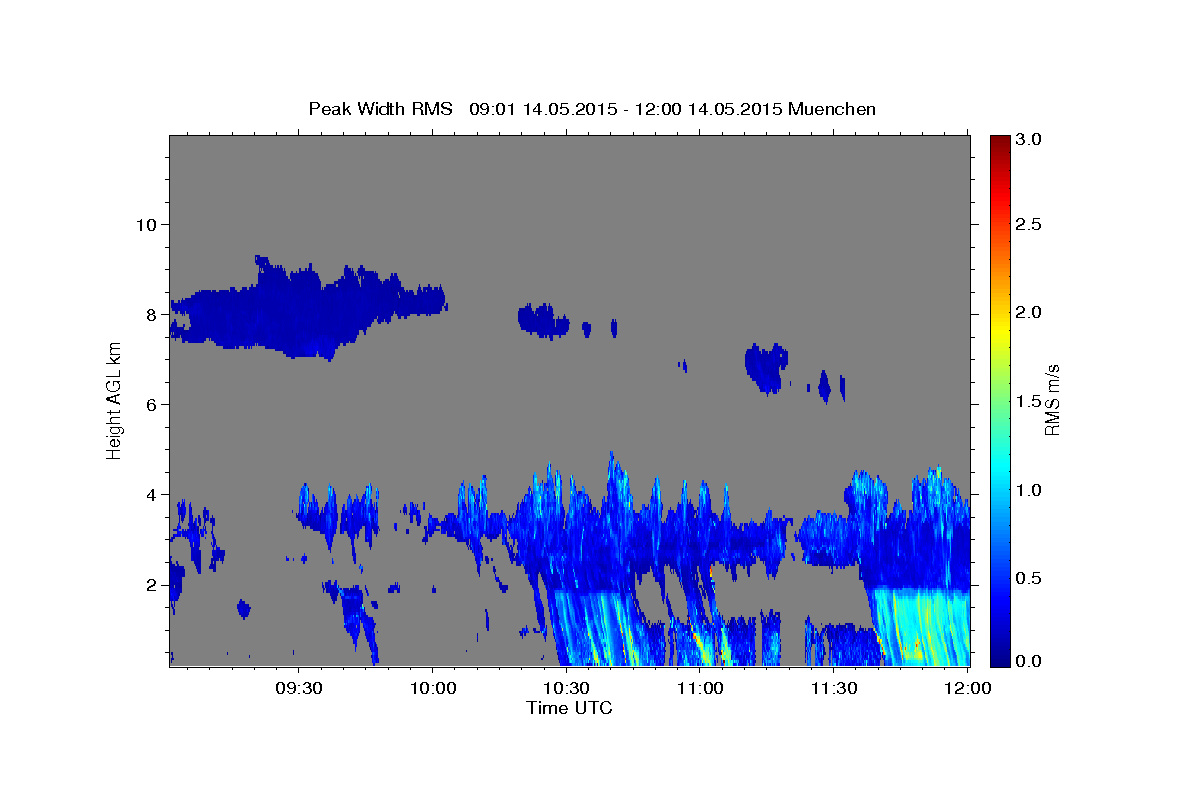
Task: Click the '10:00' time axis label
Action: coord(432,689)
